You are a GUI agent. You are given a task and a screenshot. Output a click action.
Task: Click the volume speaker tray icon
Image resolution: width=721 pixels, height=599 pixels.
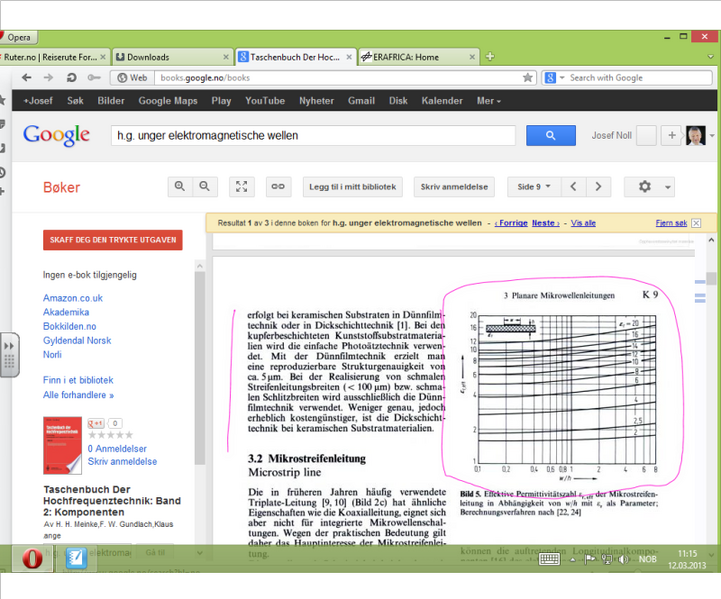[624, 559]
